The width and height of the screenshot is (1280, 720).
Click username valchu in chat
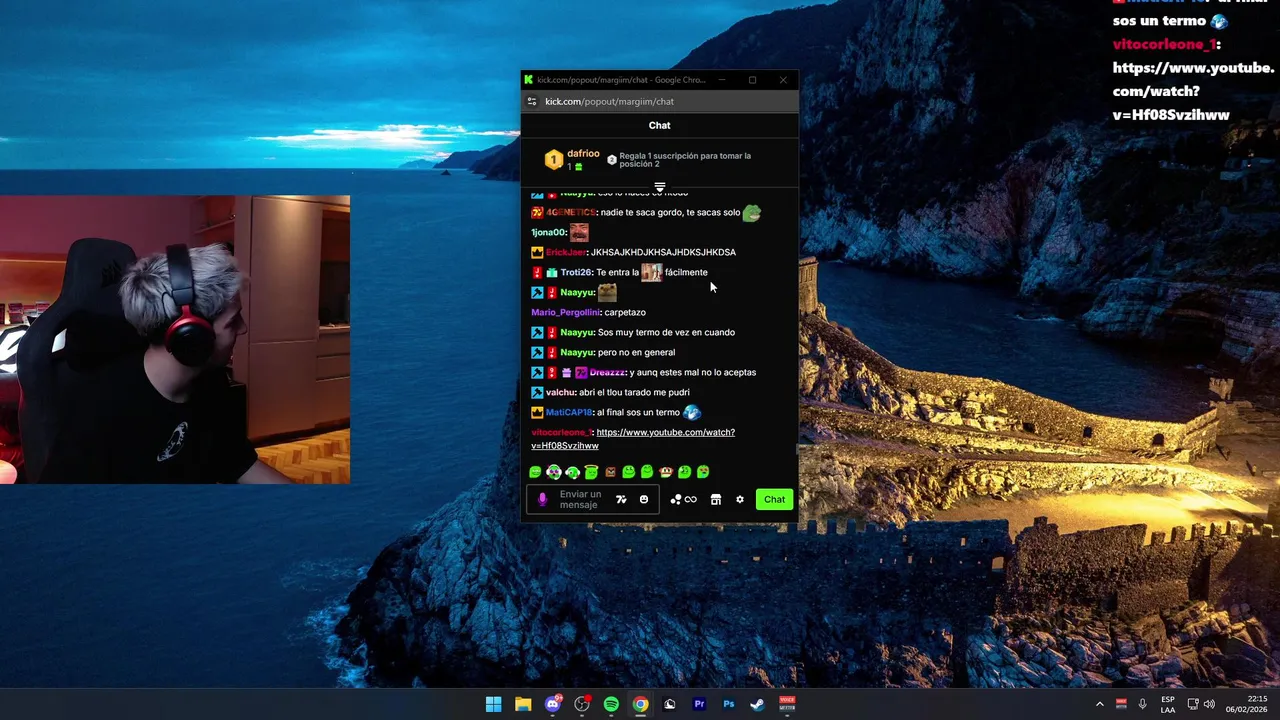(x=560, y=392)
